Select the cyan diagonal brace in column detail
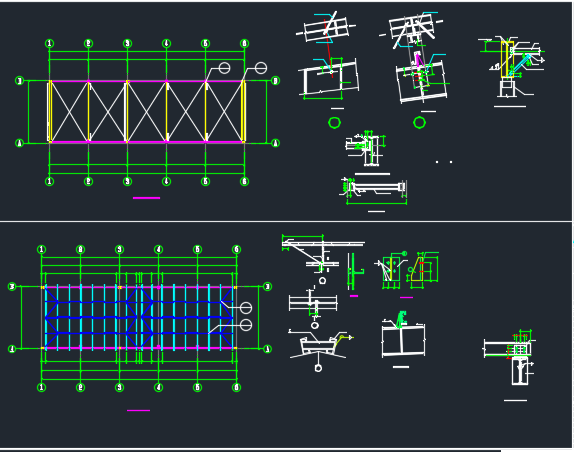The image size is (574, 452). (x=520, y=65)
